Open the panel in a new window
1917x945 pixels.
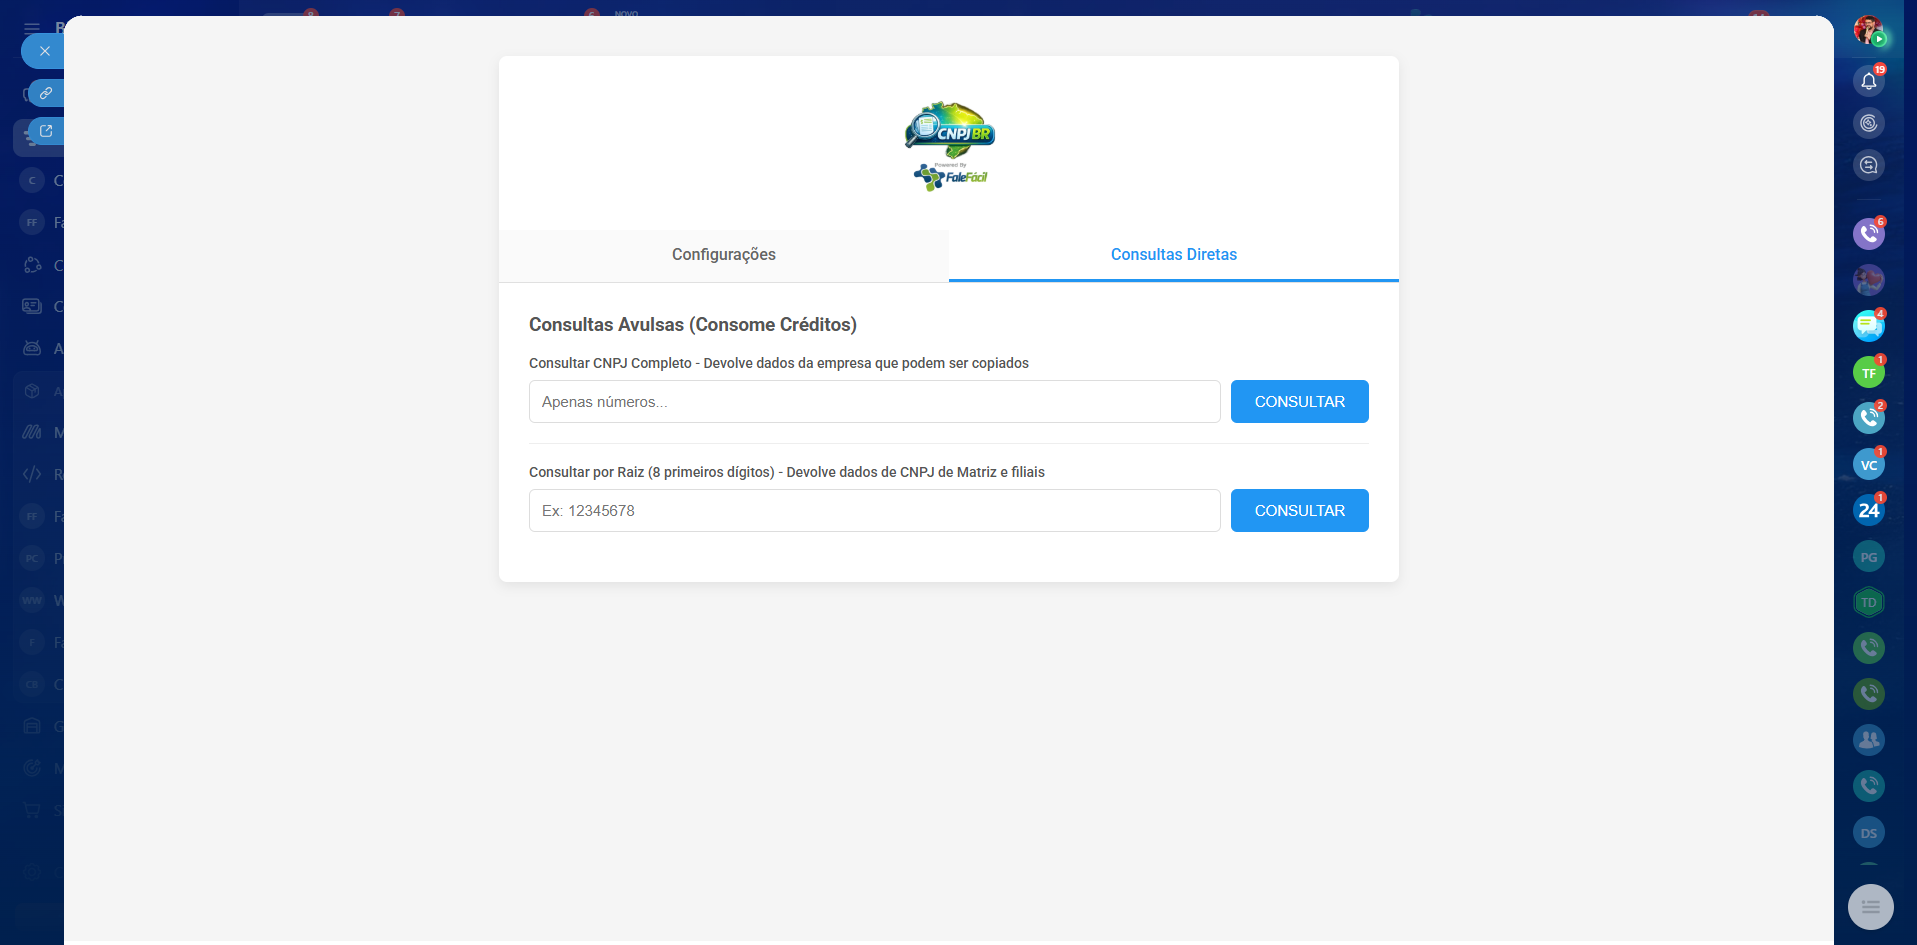tap(45, 131)
